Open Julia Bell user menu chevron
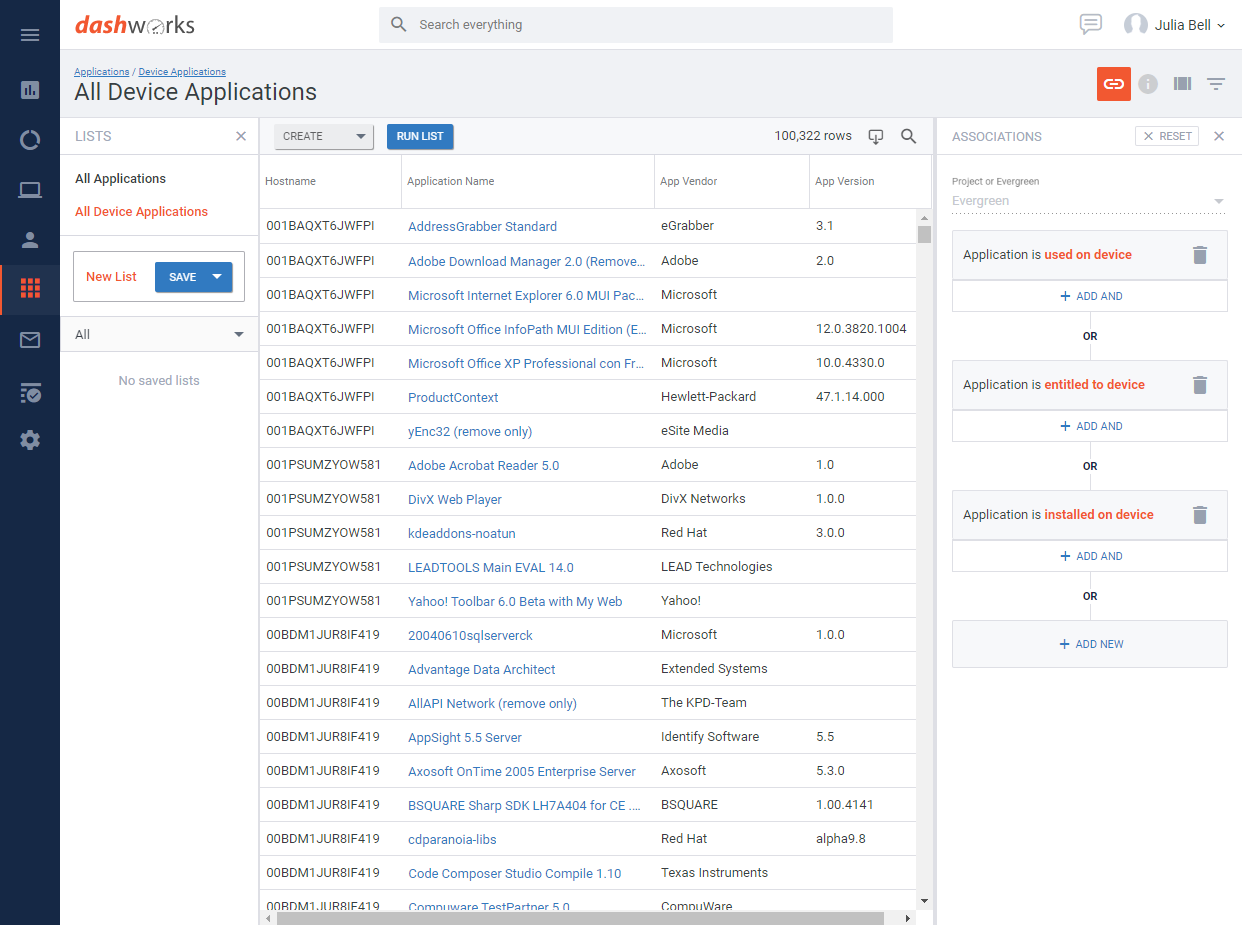Screen dimensions: 1242x925 (x=1221, y=26)
